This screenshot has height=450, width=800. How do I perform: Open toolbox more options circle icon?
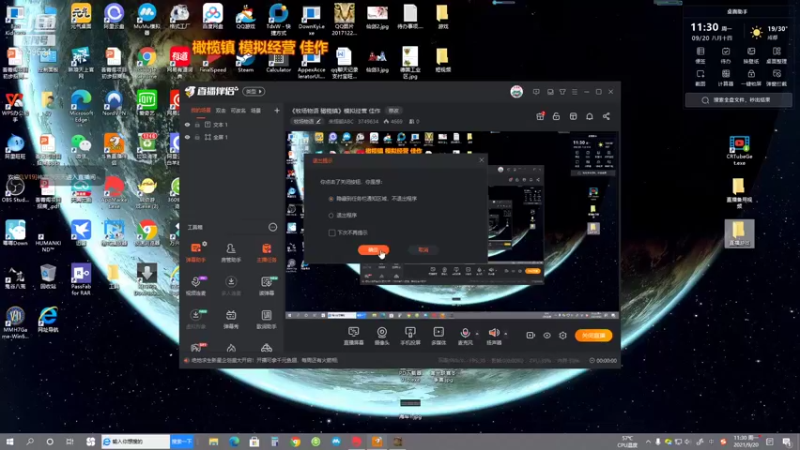[x=273, y=227]
